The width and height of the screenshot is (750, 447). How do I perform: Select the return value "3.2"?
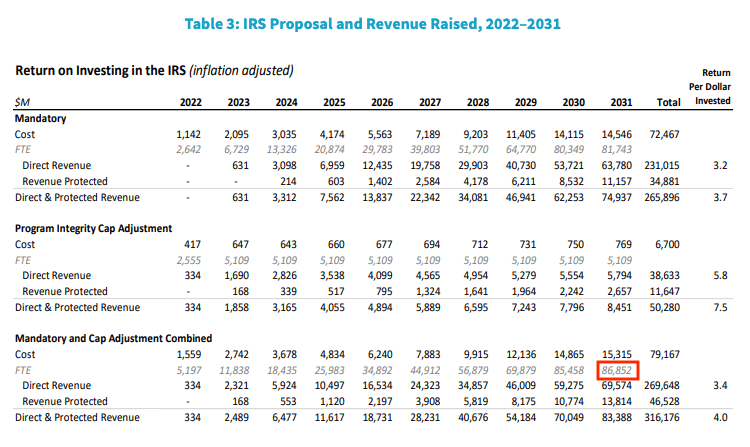point(720,165)
